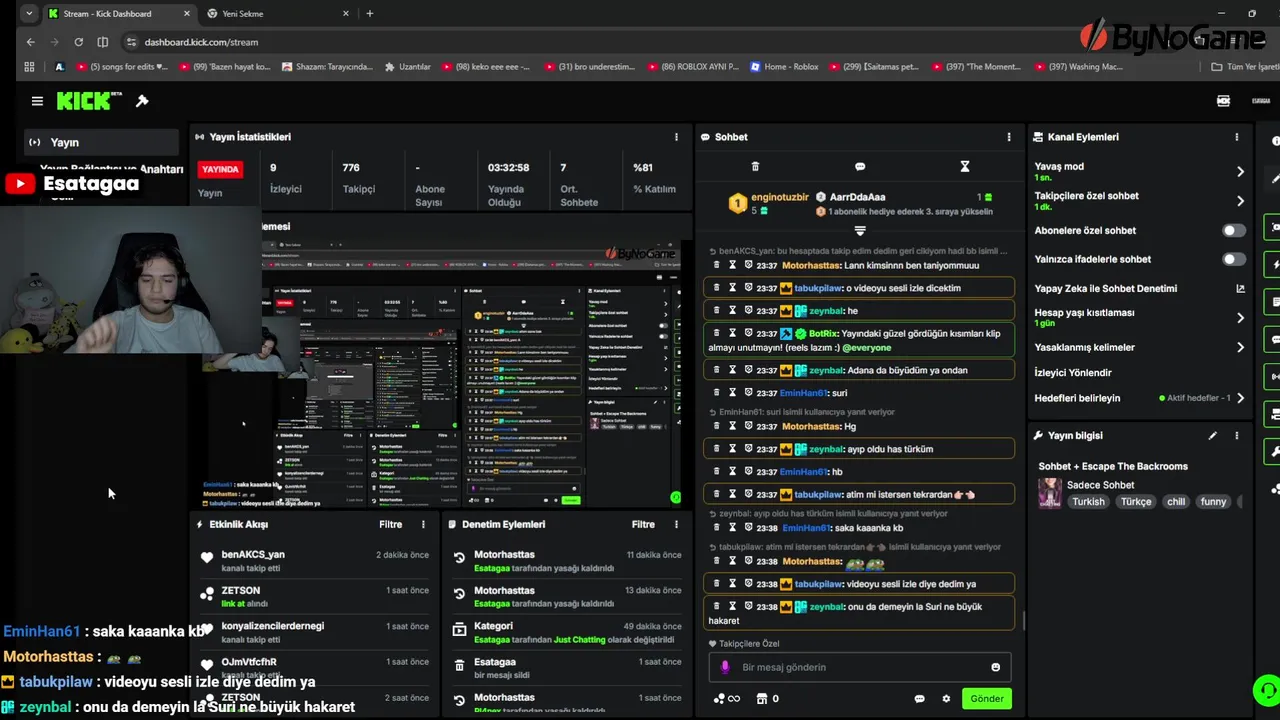Image resolution: width=1280 pixels, height=720 pixels.
Task: Click the chat bubble icon left of gear
Action: [919, 698]
